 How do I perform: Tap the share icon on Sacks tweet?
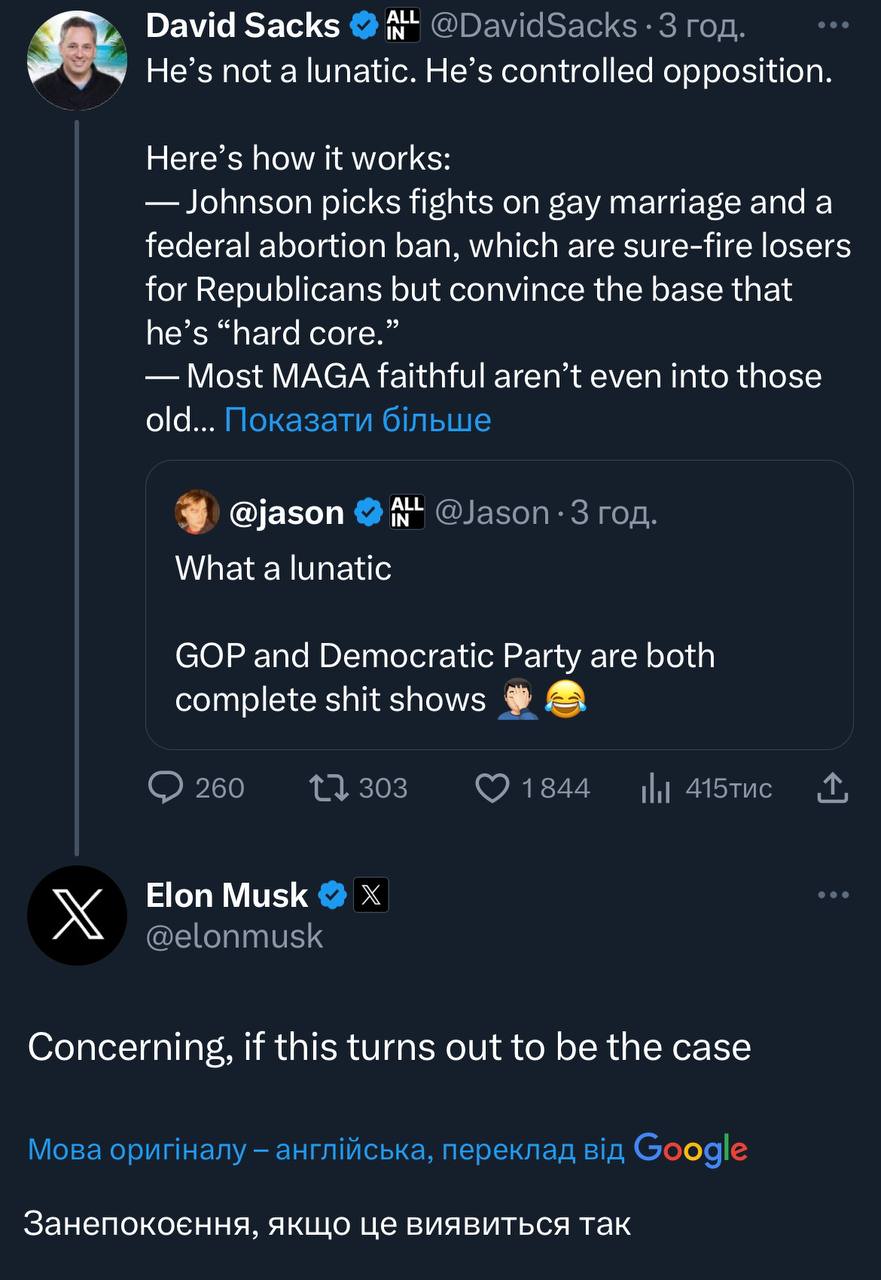click(832, 788)
